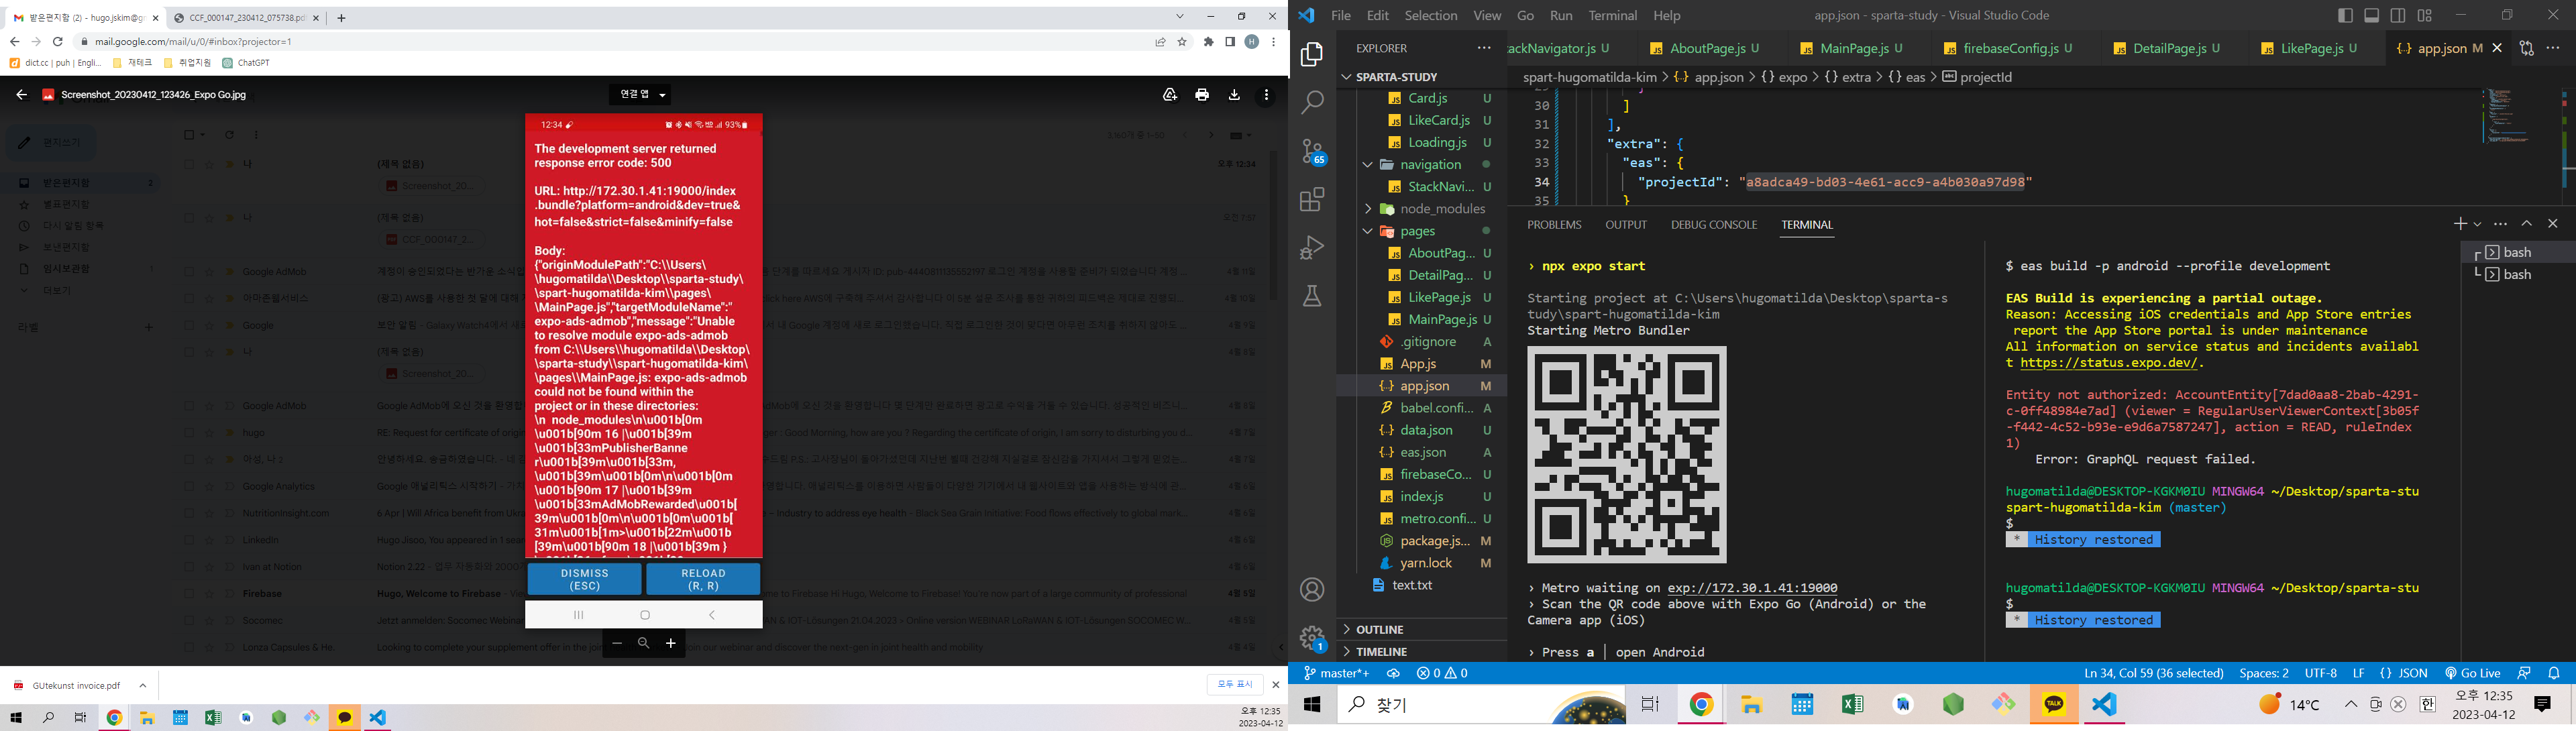
Task: Toggle the panel layout button in title bar
Action: click(2372, 15)
